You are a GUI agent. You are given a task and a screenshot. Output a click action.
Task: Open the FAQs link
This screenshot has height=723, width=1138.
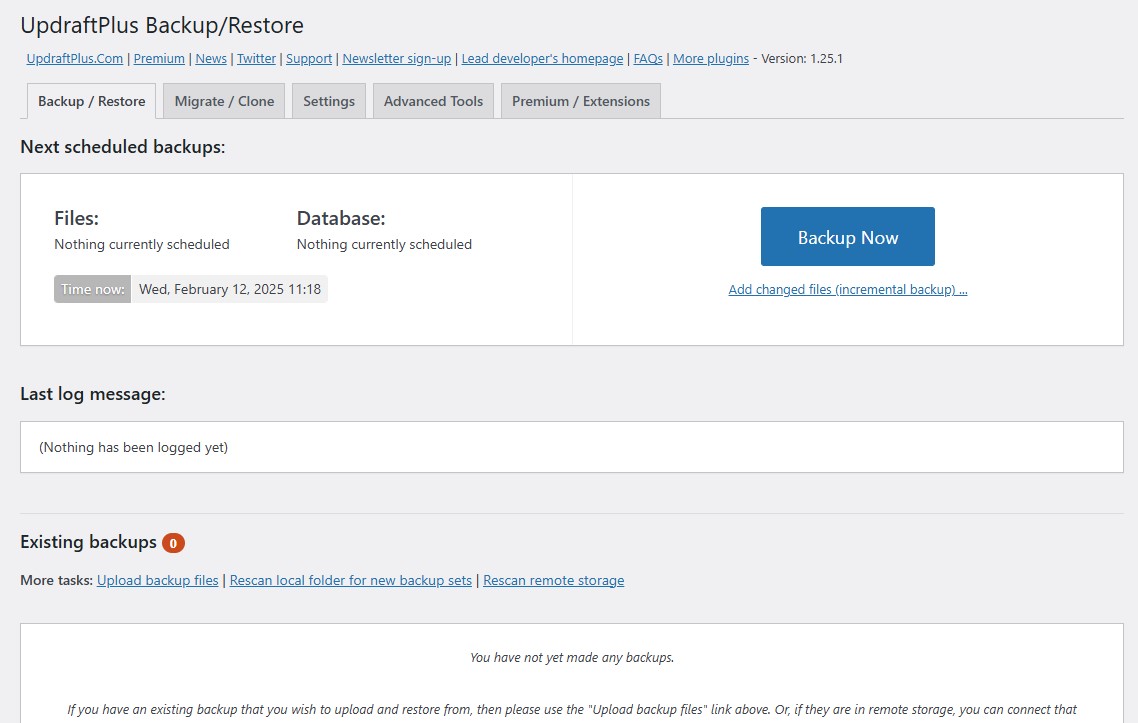[648, 59]
